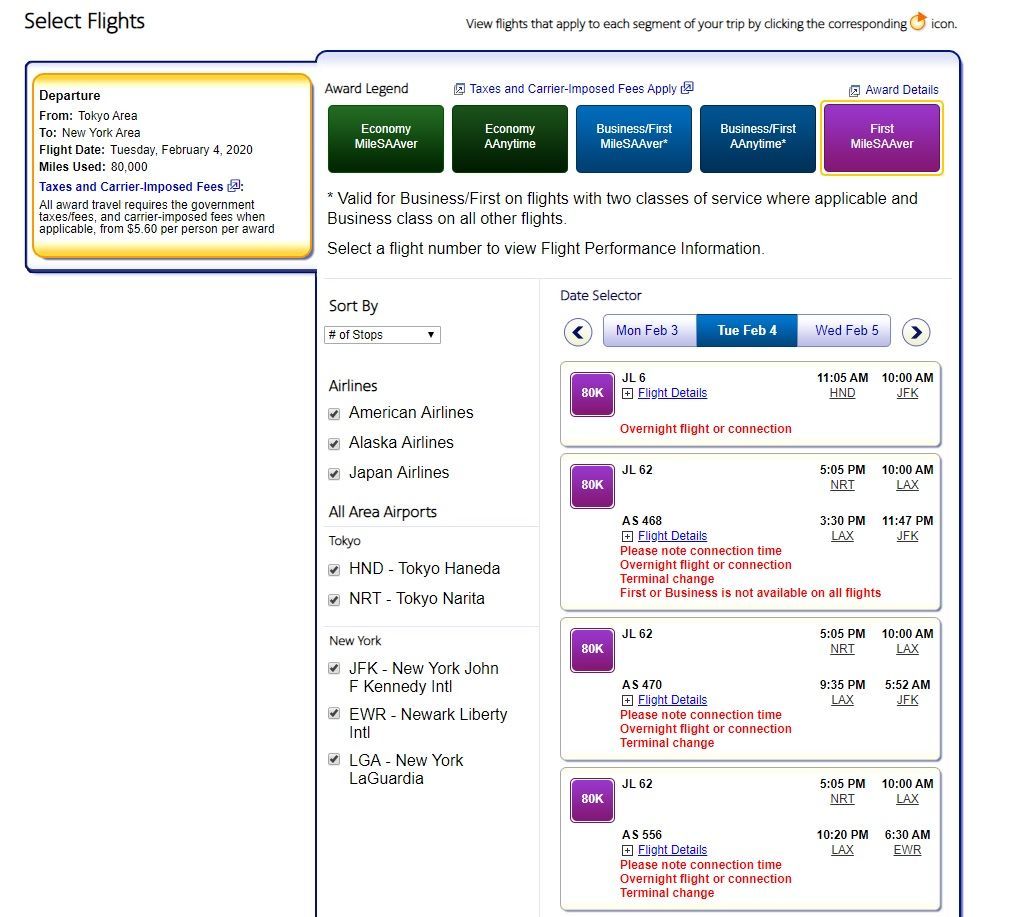Click the popup icon right of Taxes and Carrier-Imposed Fees Apply
This screenshot has height=917, width=1031.
coord(687,87)
